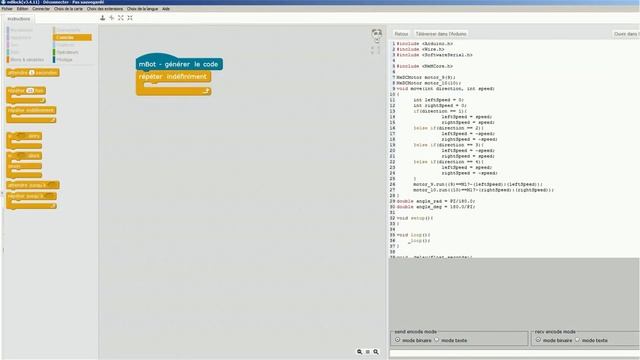
Task: Zoom out of the scripts area
Action: [360, 352]
